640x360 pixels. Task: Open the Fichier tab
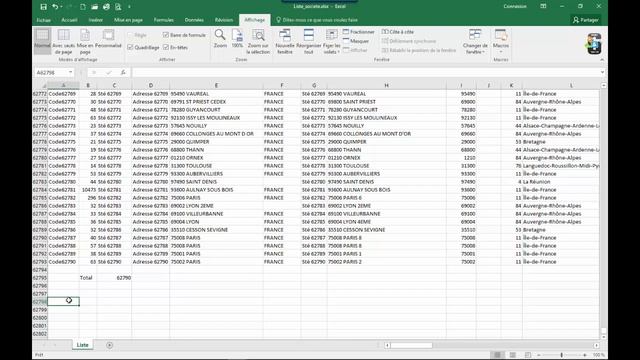(x=44, y=20)
